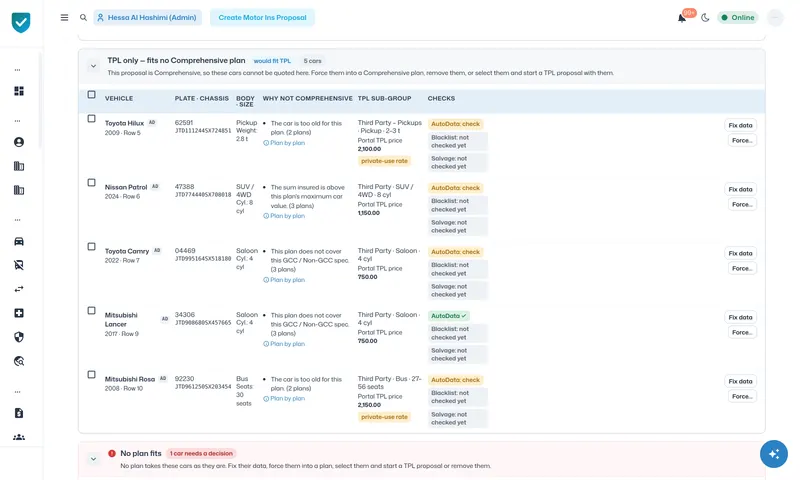
Task: Click Force button for Mitsubishi Rosa
Action: (x=742, y=396)
